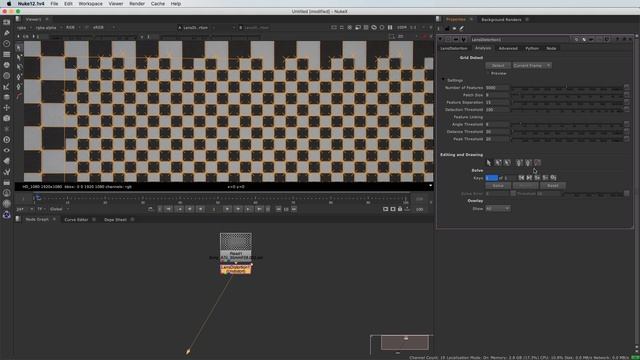The image size is (640, 360).
Task: Click the Solve button
Action: pos(498,186)
